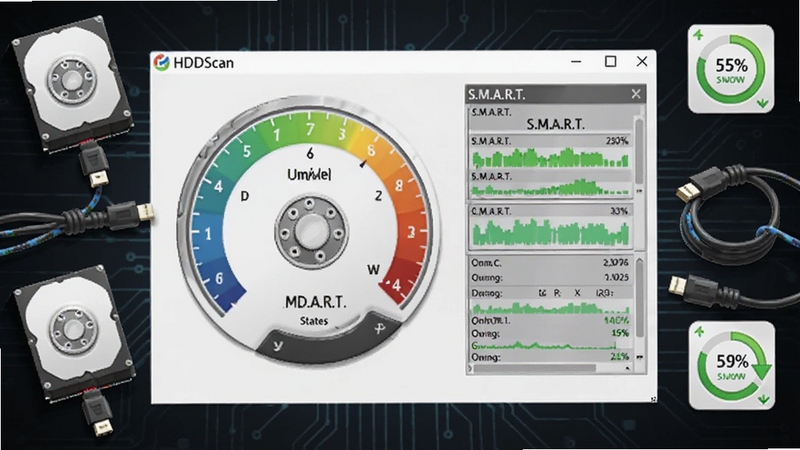Viewport: 800px width, 450px height.
Task: Click the gauge center hub
Action: coord(311,232)
